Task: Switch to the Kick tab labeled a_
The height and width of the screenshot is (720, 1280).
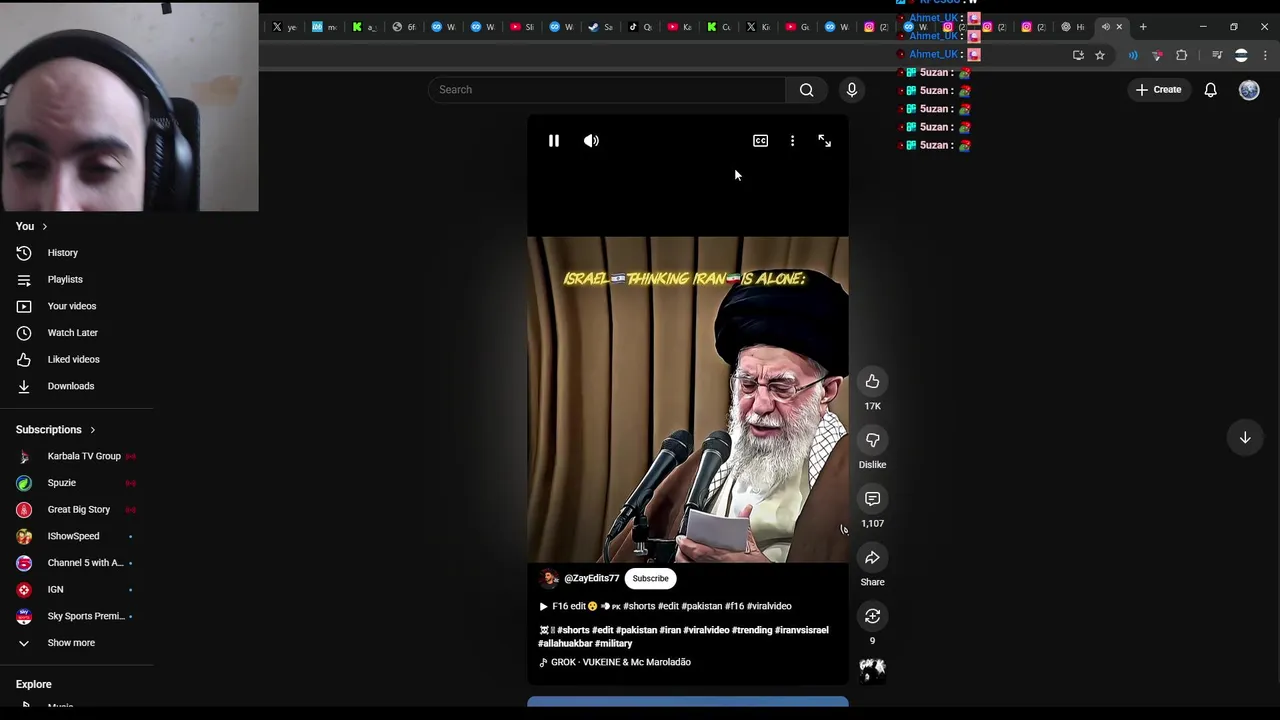Action: click(x=363, y=27)
